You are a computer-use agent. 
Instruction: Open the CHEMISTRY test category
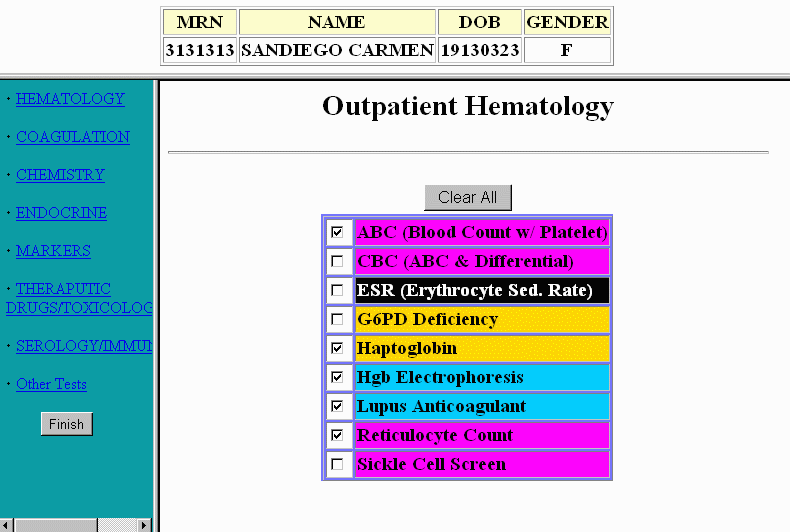pyautogui.click(x=60, y=175)
